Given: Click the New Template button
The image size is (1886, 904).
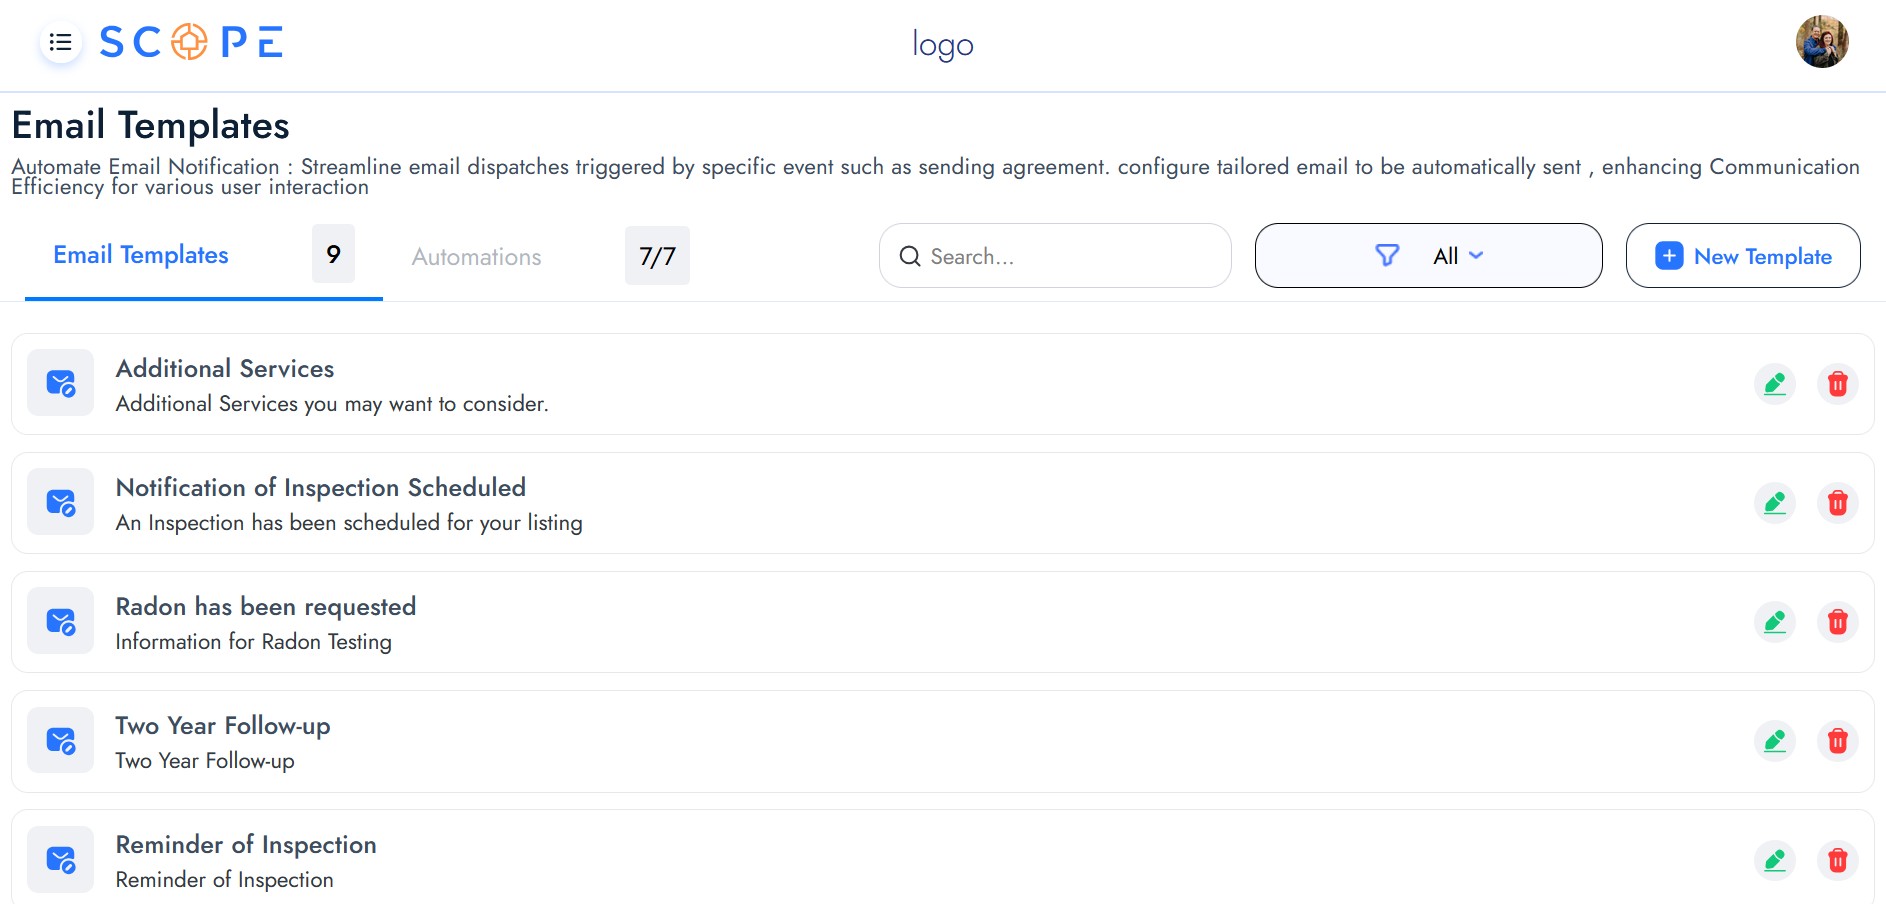Looking at the screenshot, I should [x=1742, y=256].
